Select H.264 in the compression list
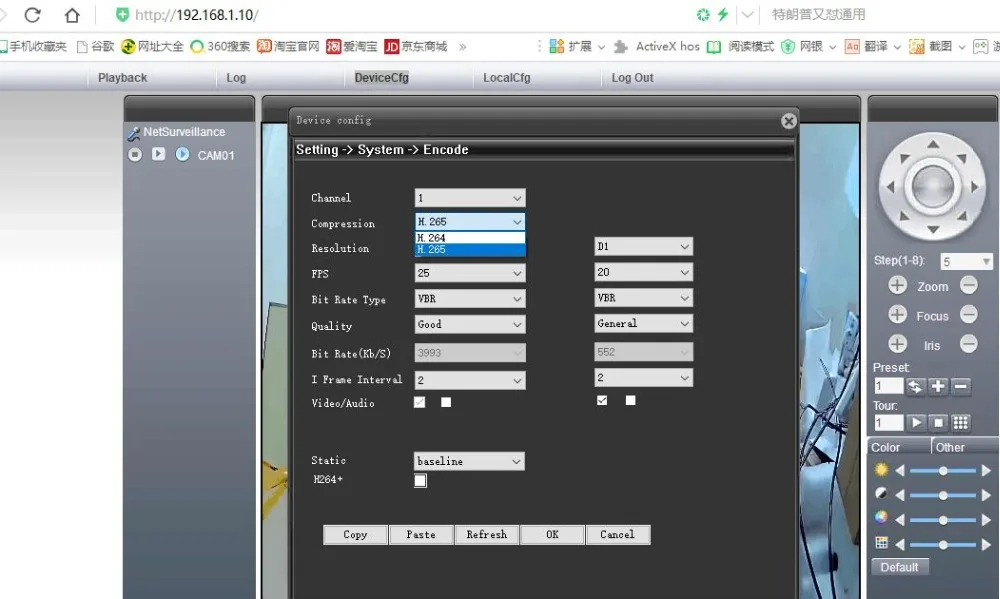The height and width of the screenshot is (599, 1000). point(470,238)
